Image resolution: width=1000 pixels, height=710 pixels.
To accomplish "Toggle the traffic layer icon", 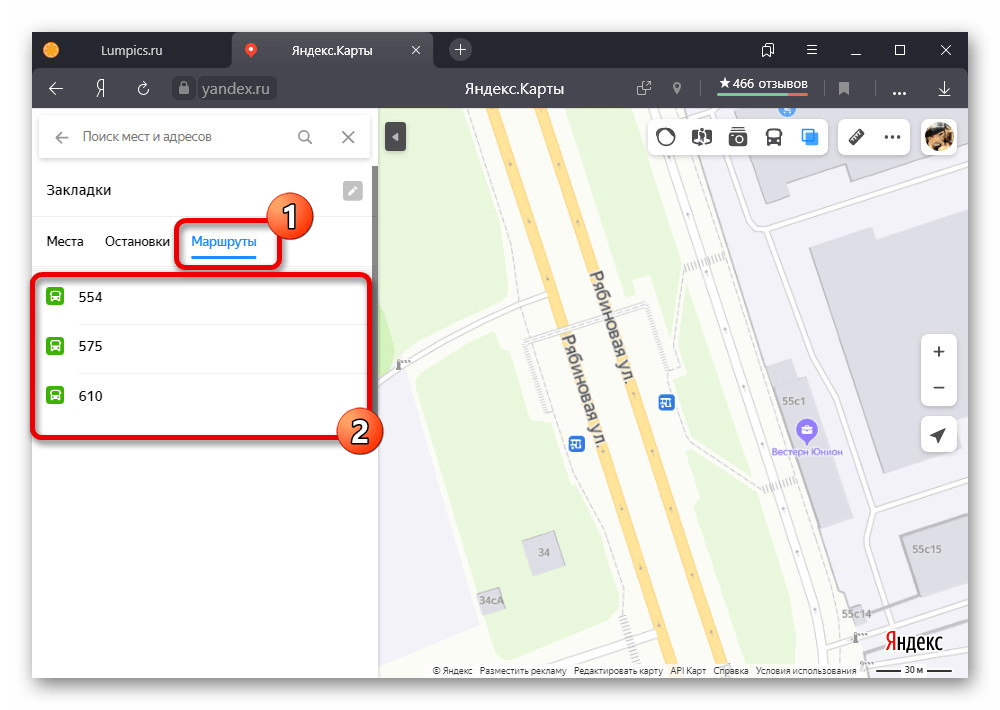I will 665,137.
